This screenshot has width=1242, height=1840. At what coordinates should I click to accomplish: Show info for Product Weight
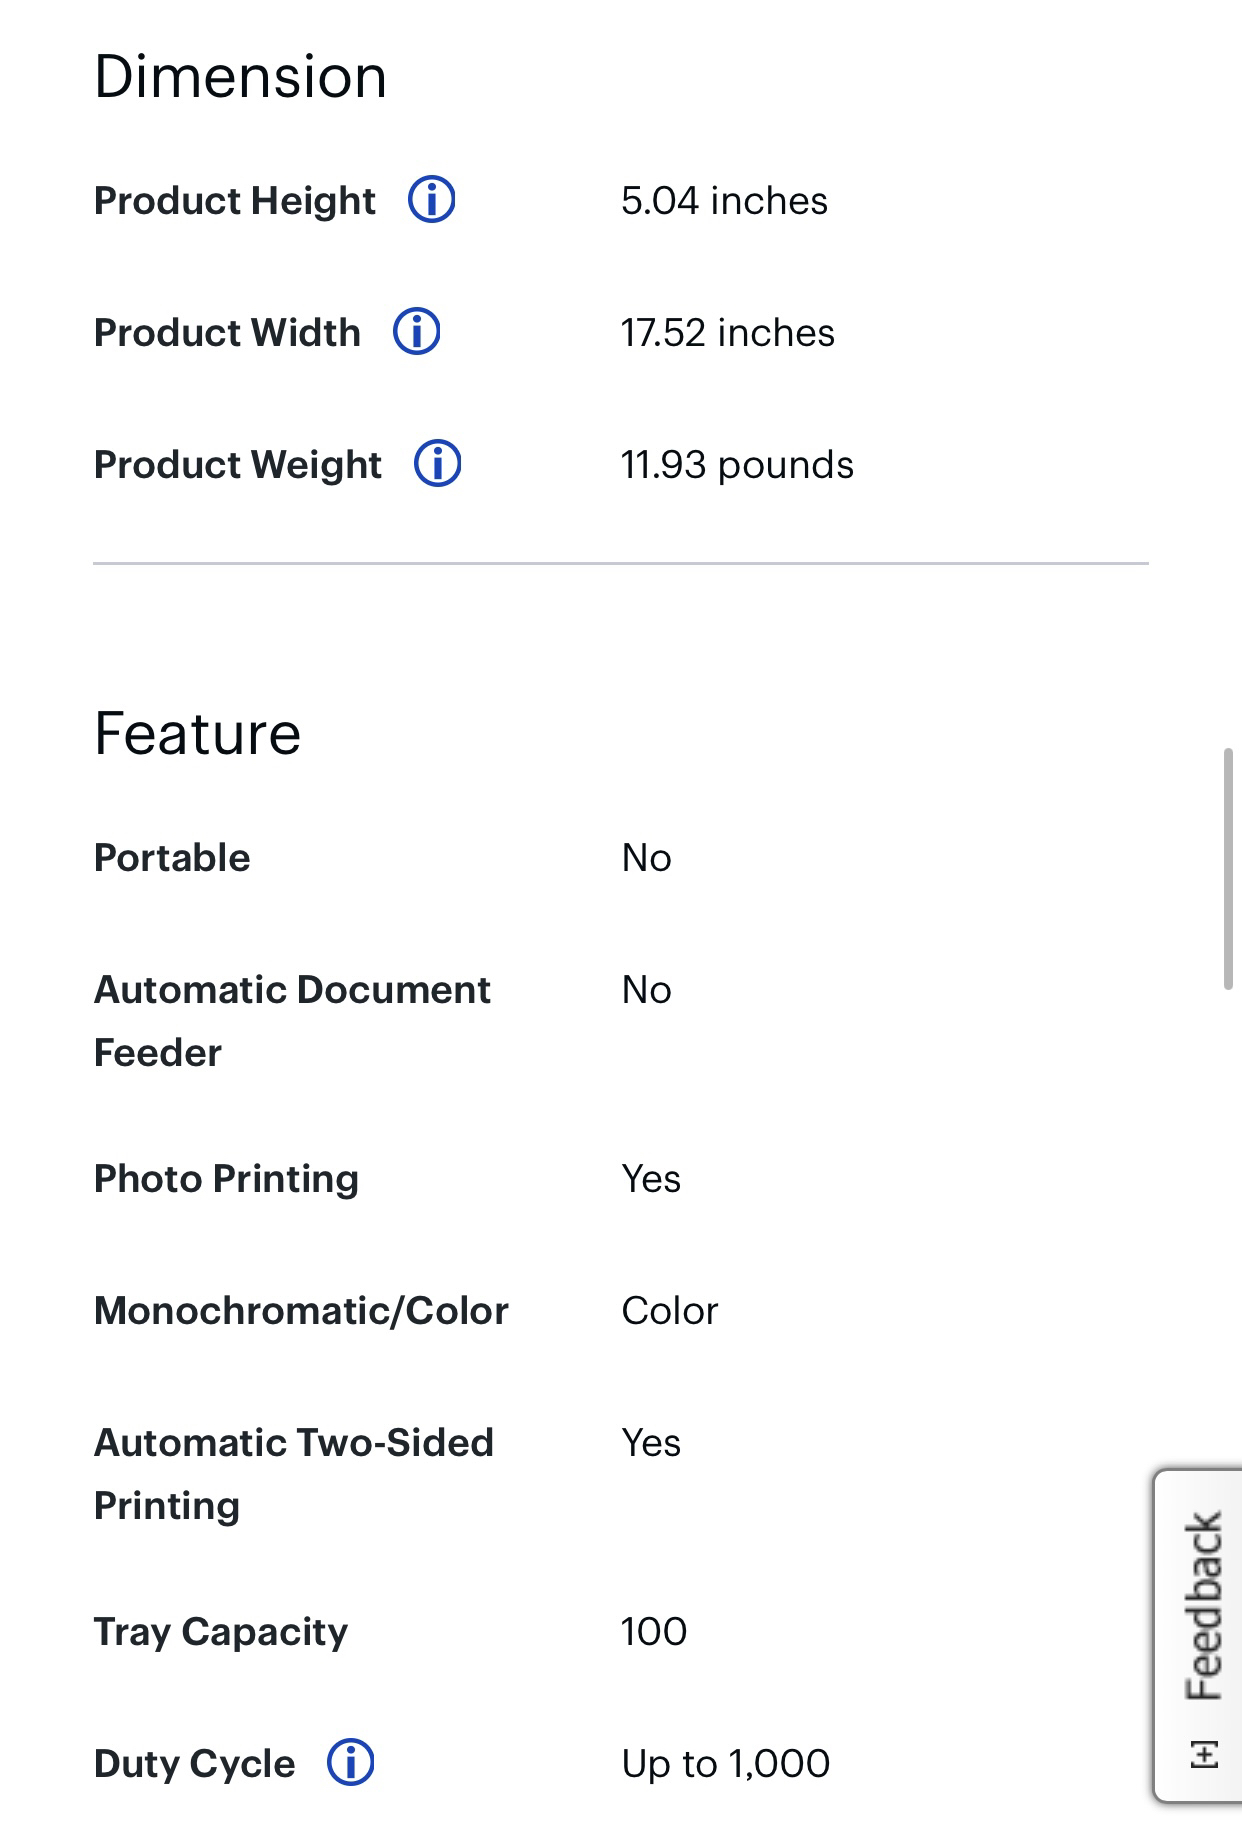[x=437, y=464]
